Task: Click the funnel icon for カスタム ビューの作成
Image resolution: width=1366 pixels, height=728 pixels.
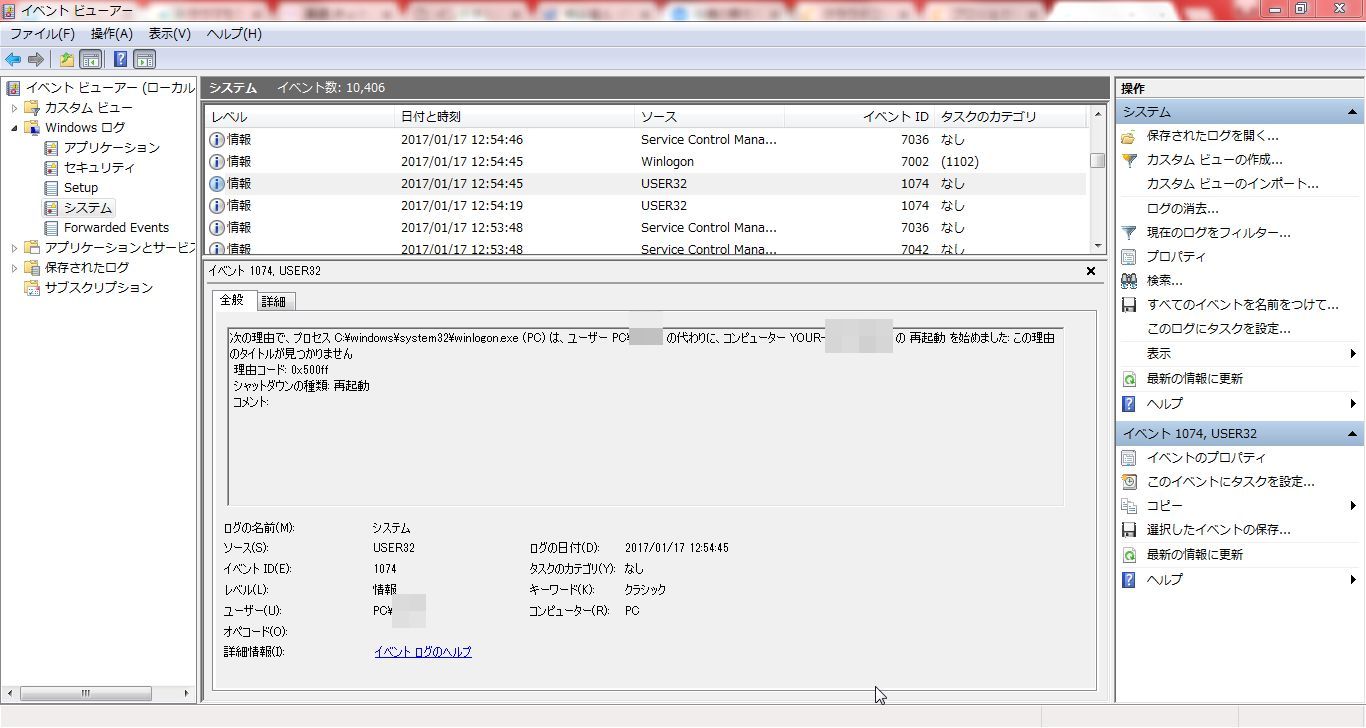Action: click(1129, 160)
